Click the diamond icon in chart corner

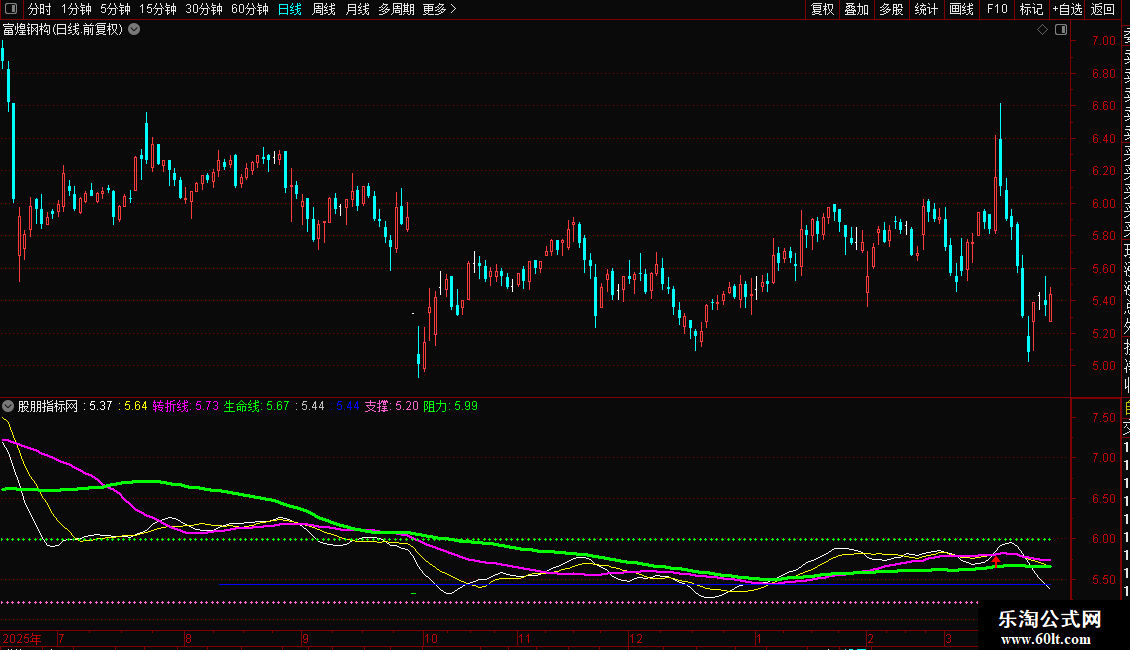1042,30
